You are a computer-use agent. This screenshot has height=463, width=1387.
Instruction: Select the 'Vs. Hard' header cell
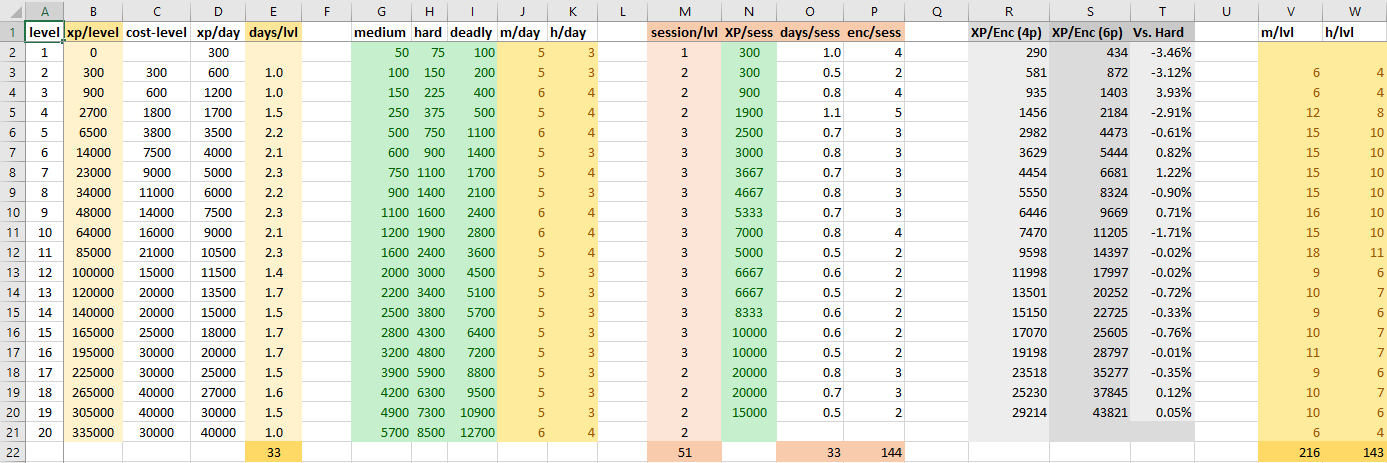coord(1161,32)
